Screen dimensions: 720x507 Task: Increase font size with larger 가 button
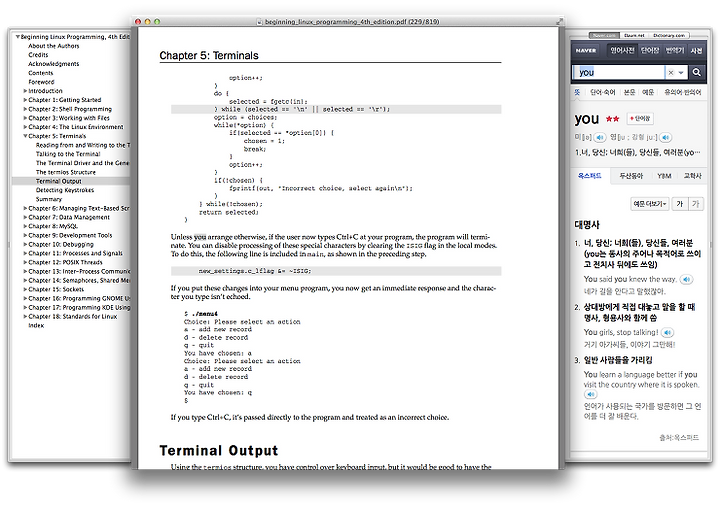click(x=680, y=204)
